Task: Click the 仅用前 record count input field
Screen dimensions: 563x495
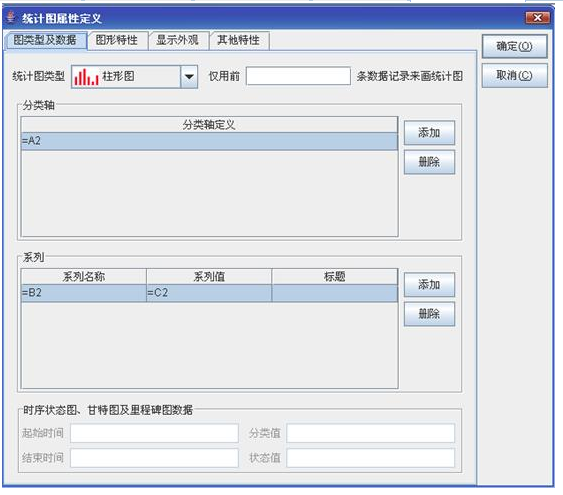Action: (x=298, y=76)
